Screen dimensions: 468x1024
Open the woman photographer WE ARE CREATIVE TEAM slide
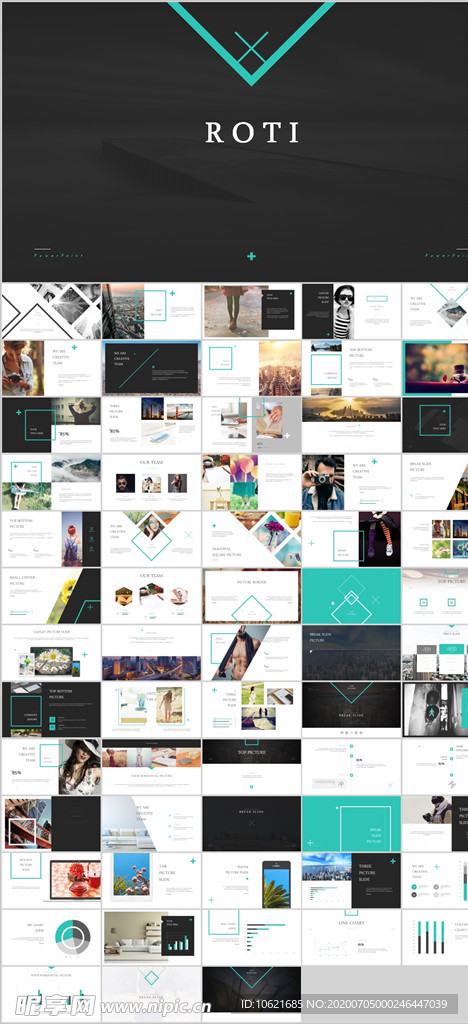pos(52,368)
